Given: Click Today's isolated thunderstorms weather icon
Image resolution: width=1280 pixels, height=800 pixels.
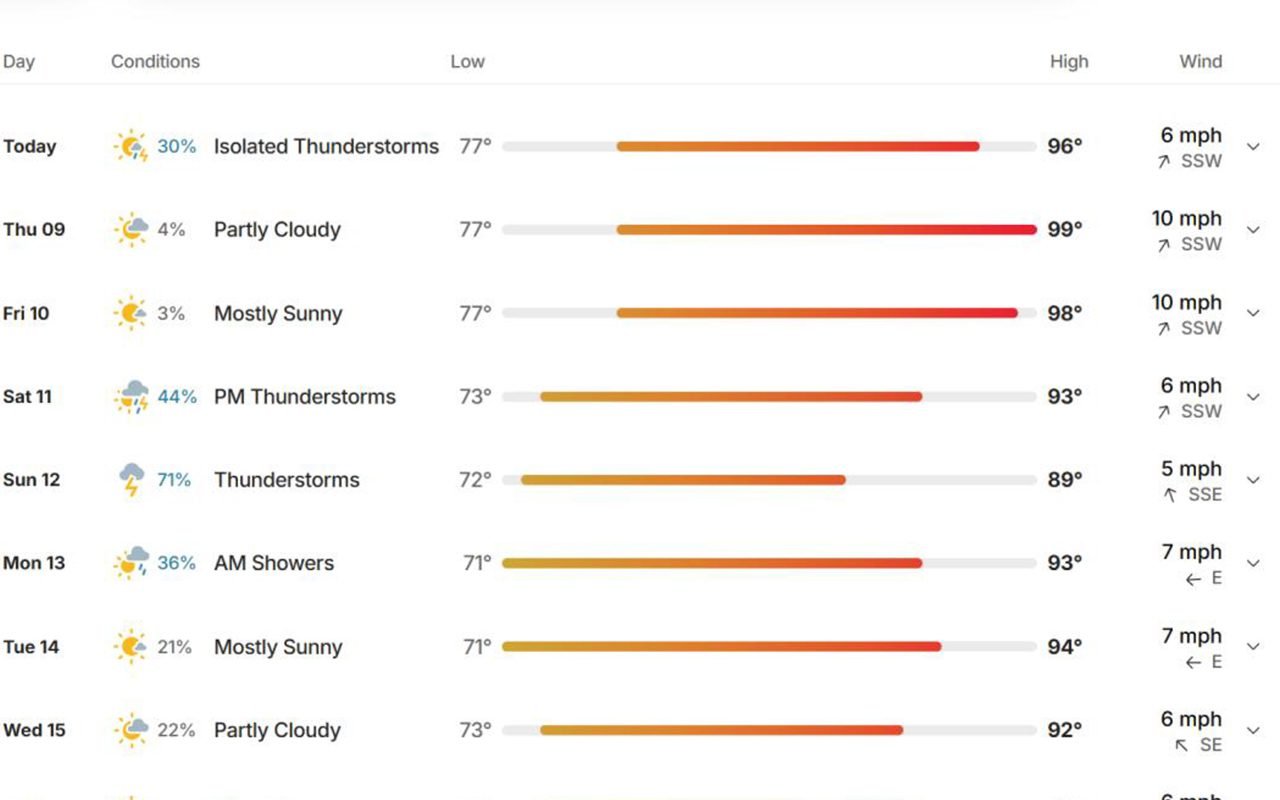Looking at the screenshot, I should 131,146.
